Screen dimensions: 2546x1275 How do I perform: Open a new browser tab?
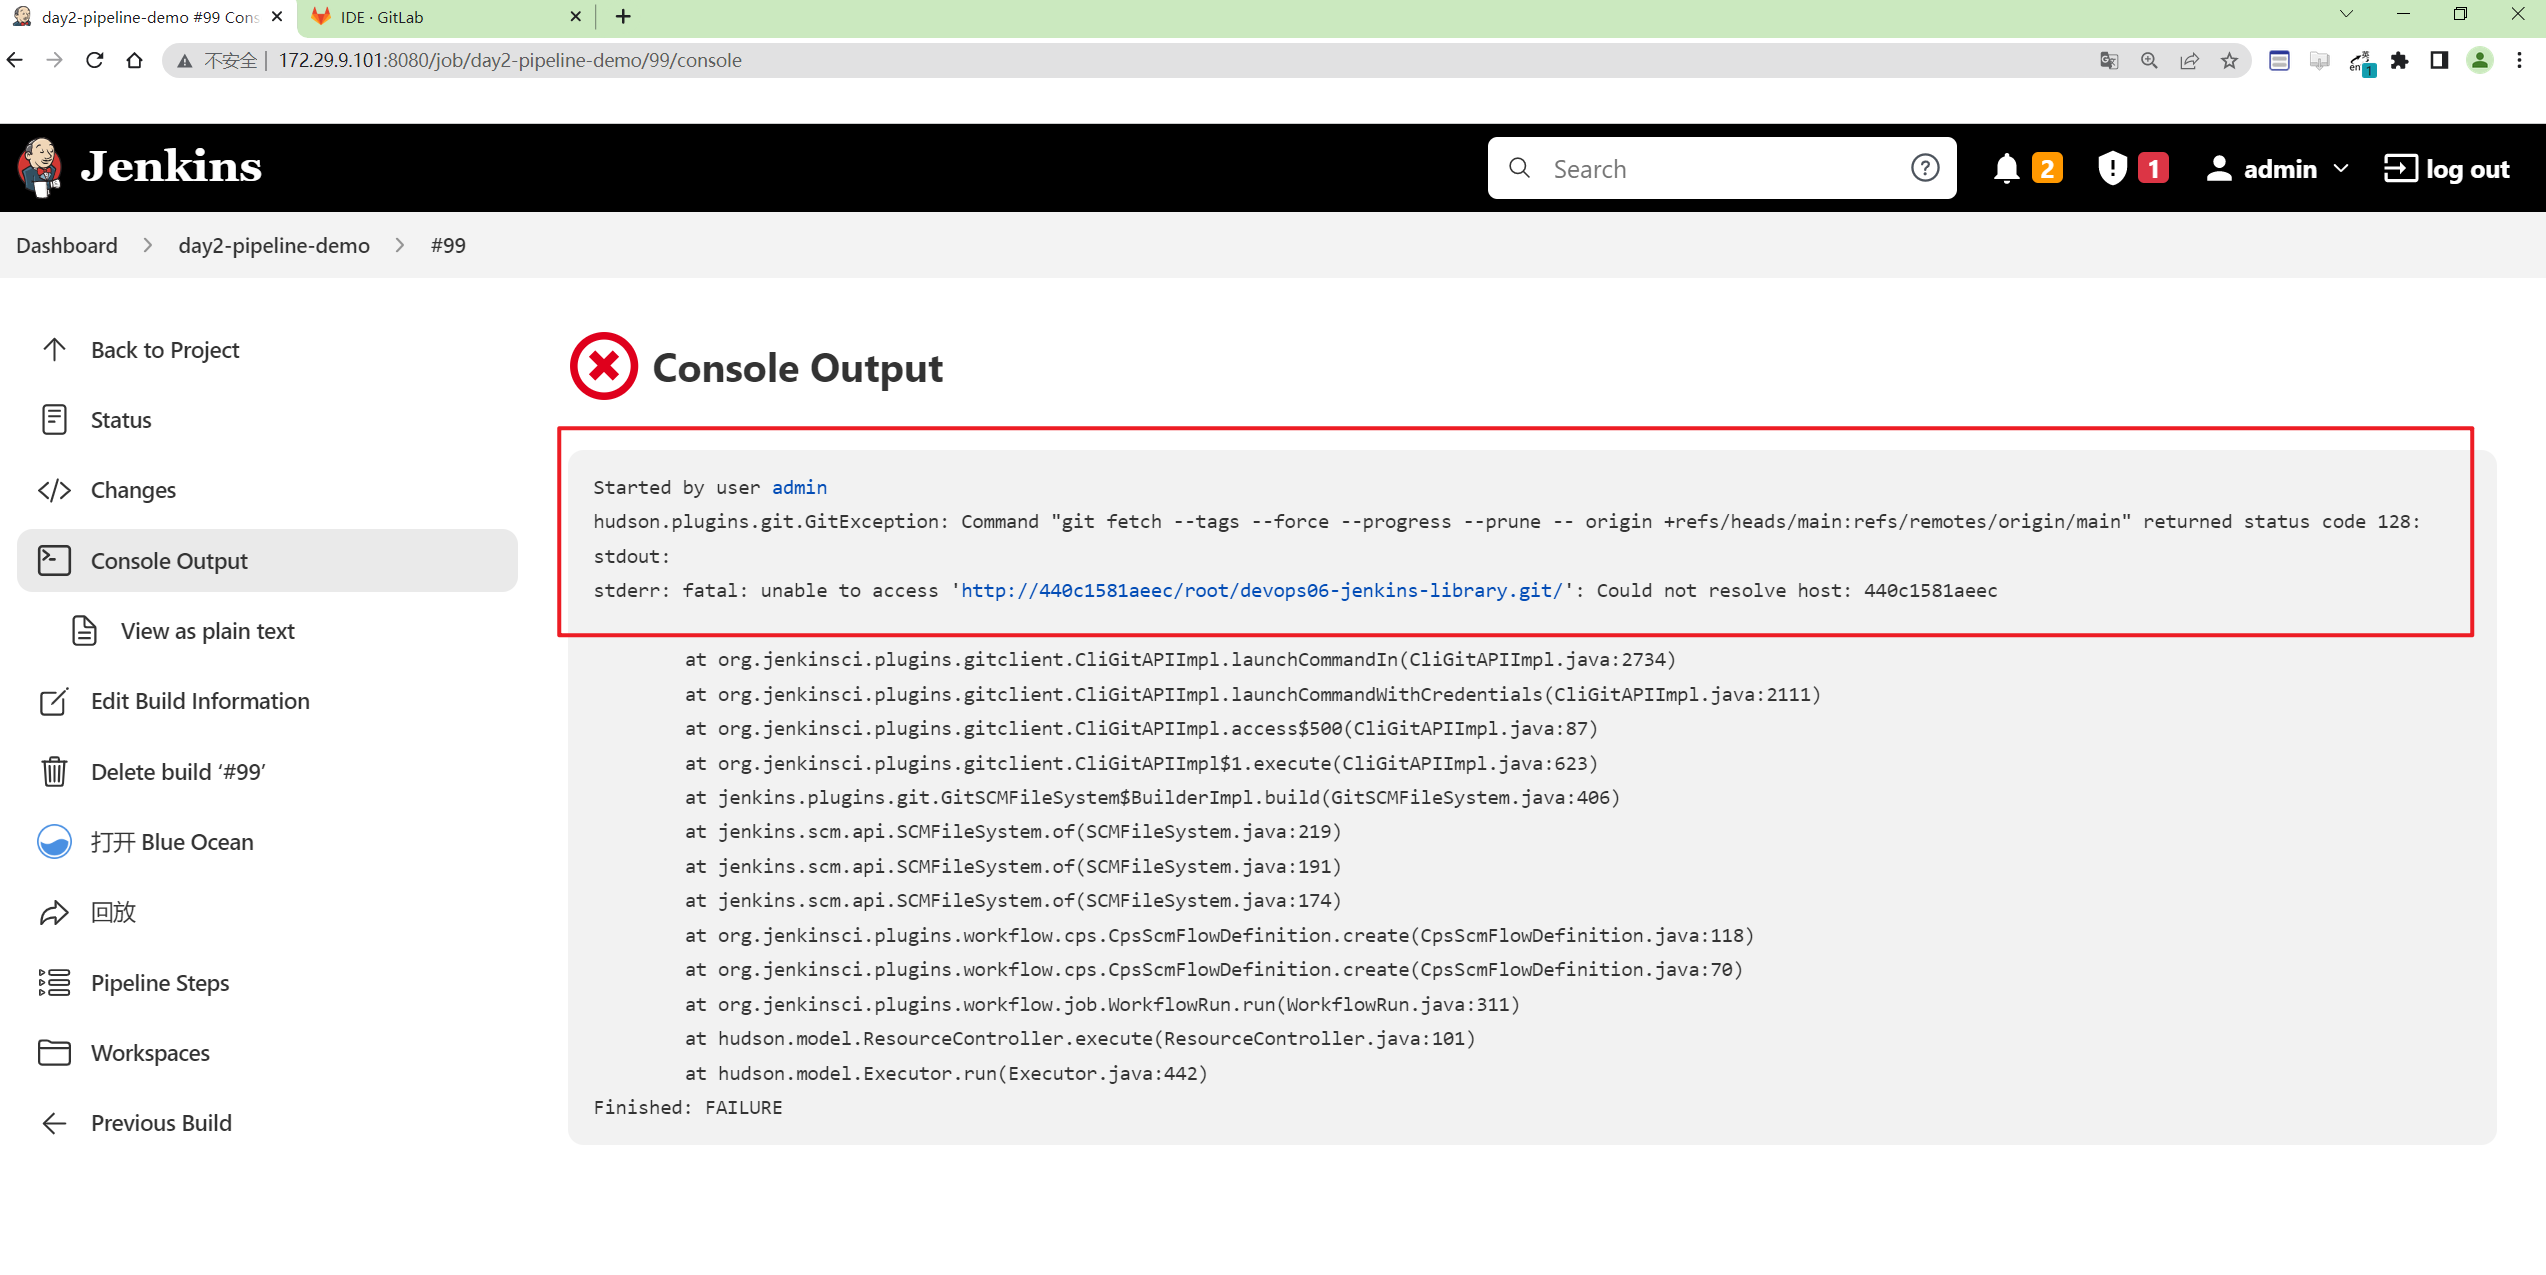pos(623,17)
